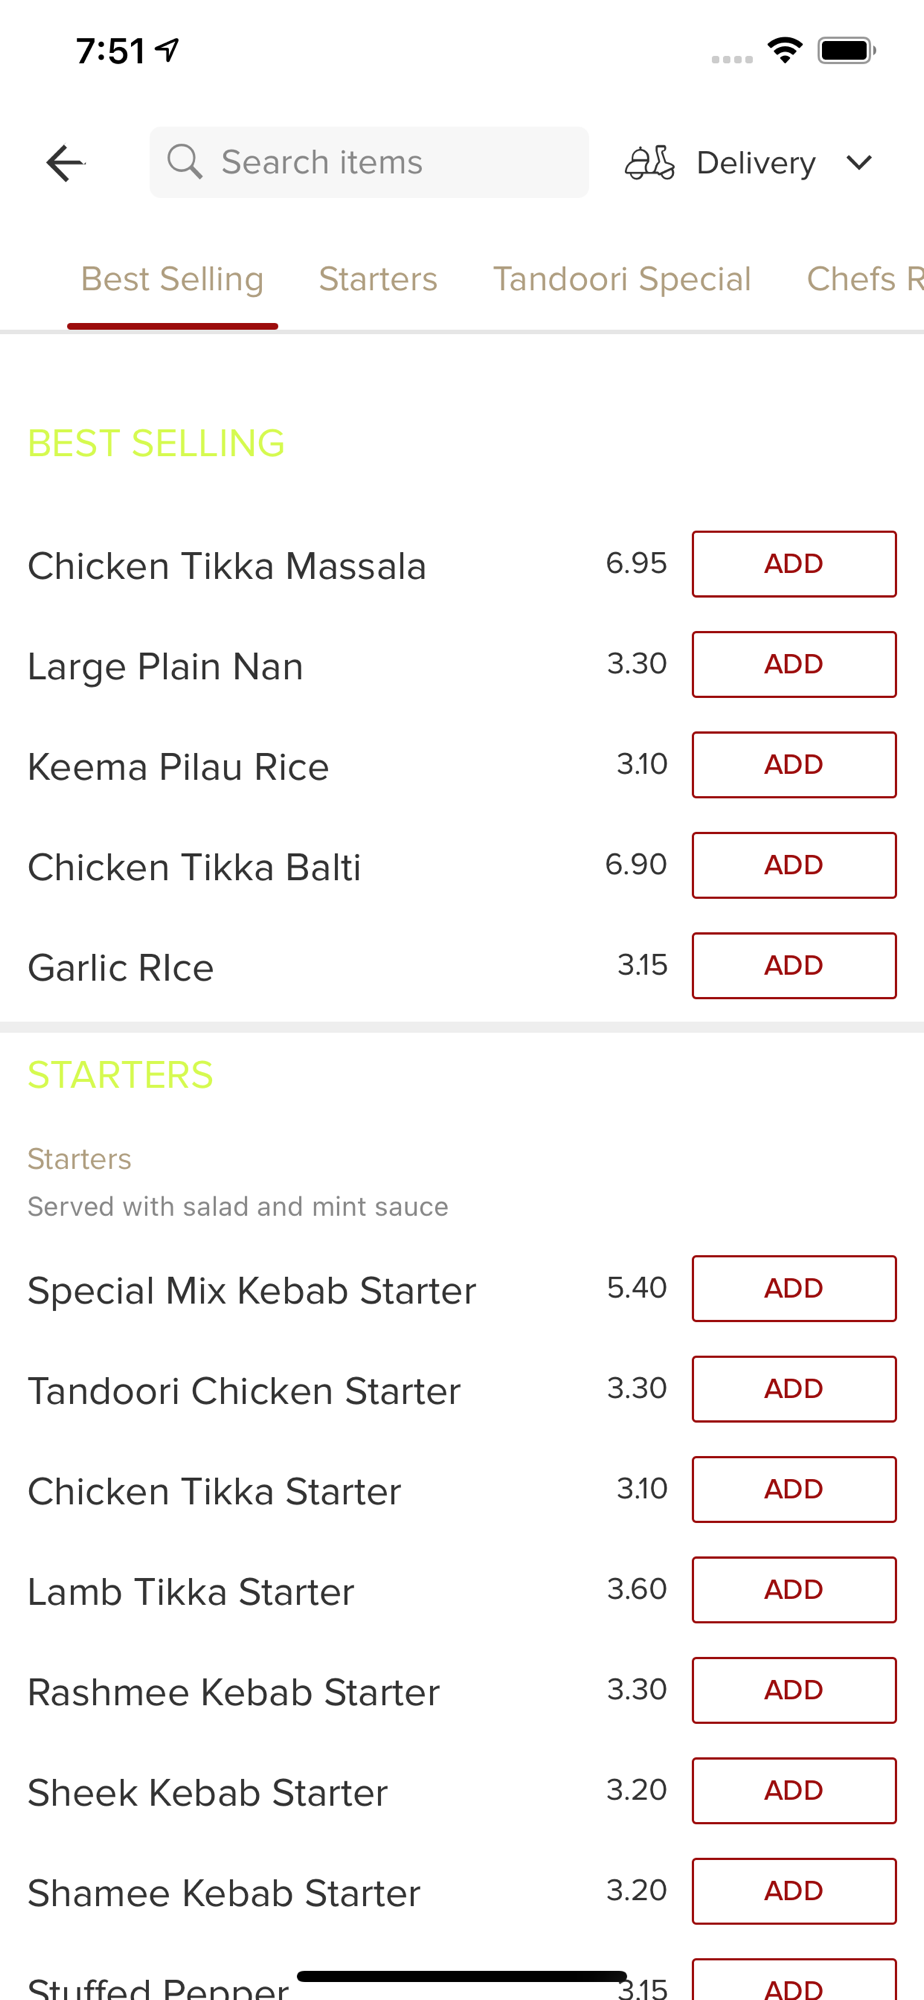Image resolution: width=924 pixels, height=2000 pixels.
Task: Open the Chefs tab
Action: 863,279
